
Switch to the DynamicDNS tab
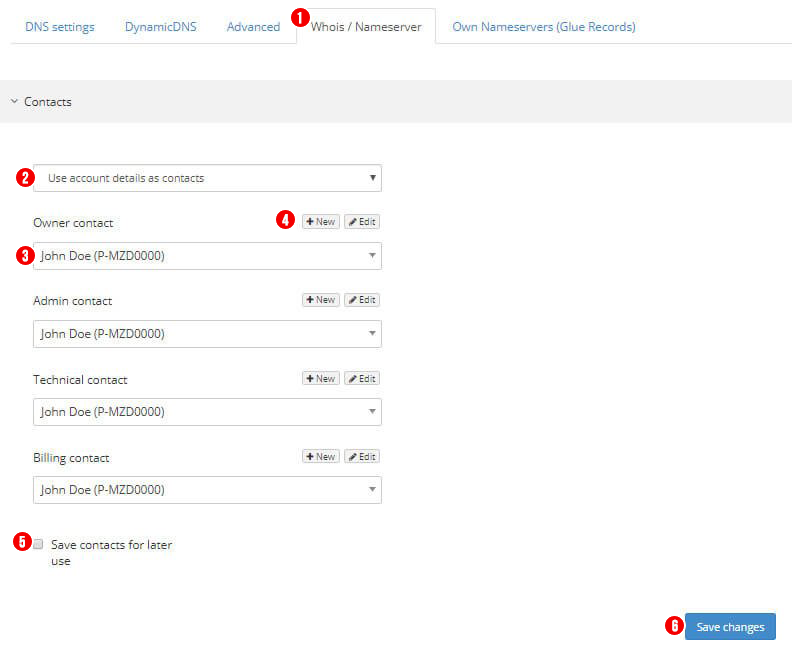click(x=161, y=27)
